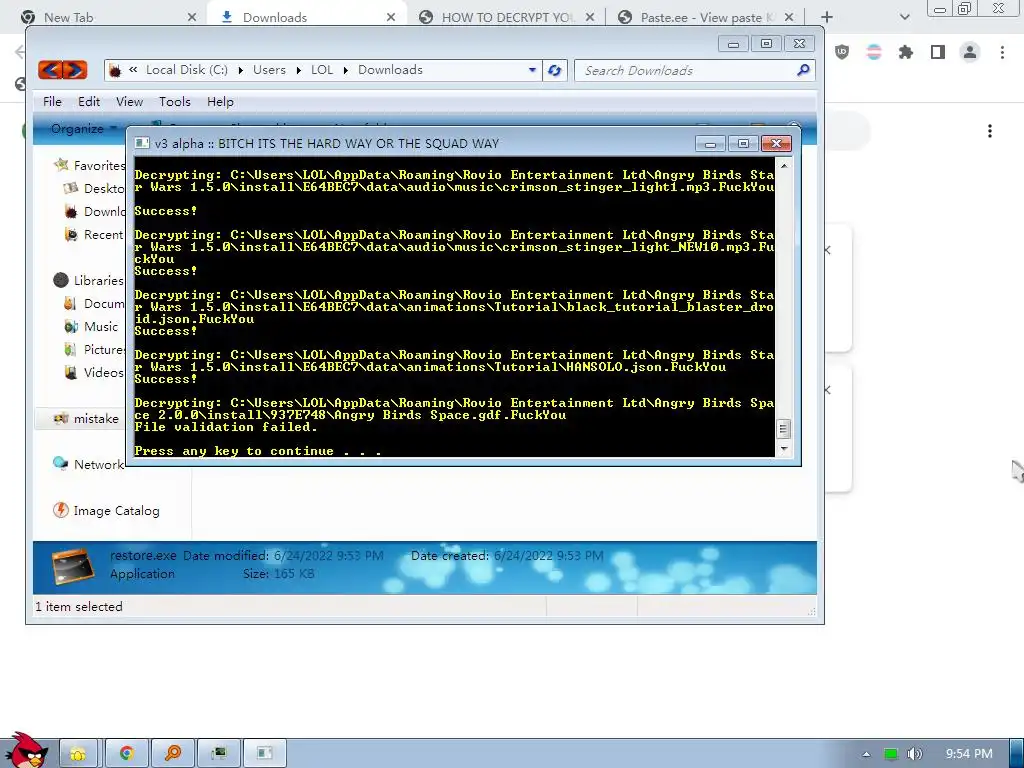
Task: Click Downloads breadcrumb segment
Action: click(x=390, y=70)
